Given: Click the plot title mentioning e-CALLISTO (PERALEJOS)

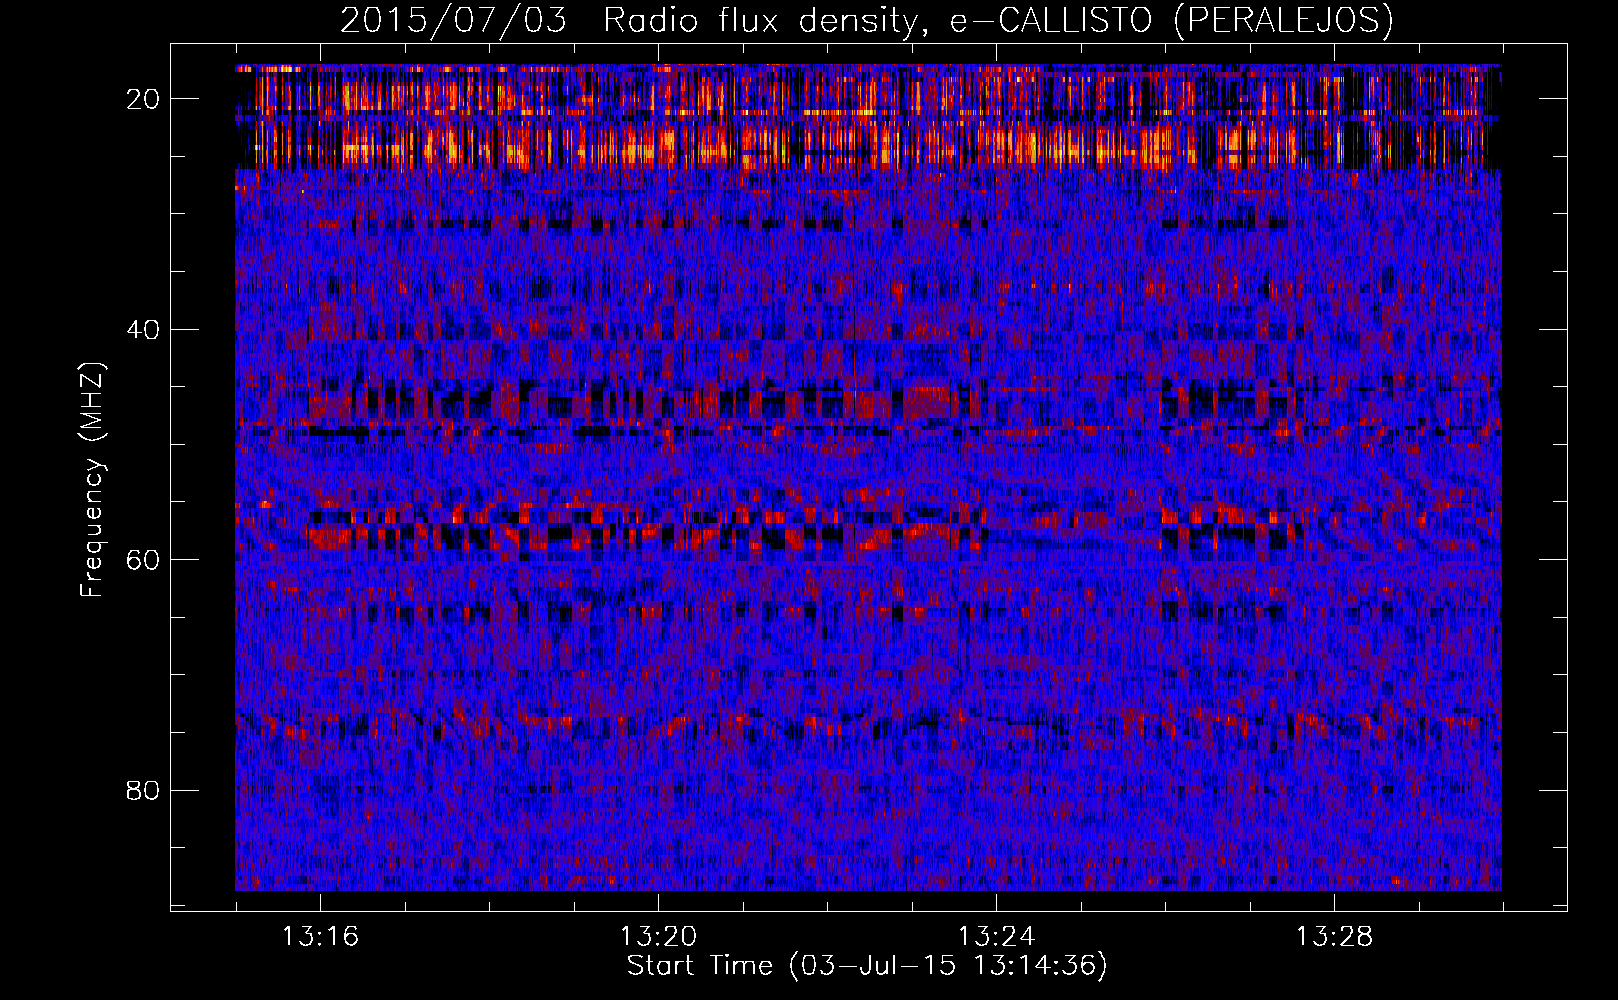Looking at the screenshot, I should point(867,21).
